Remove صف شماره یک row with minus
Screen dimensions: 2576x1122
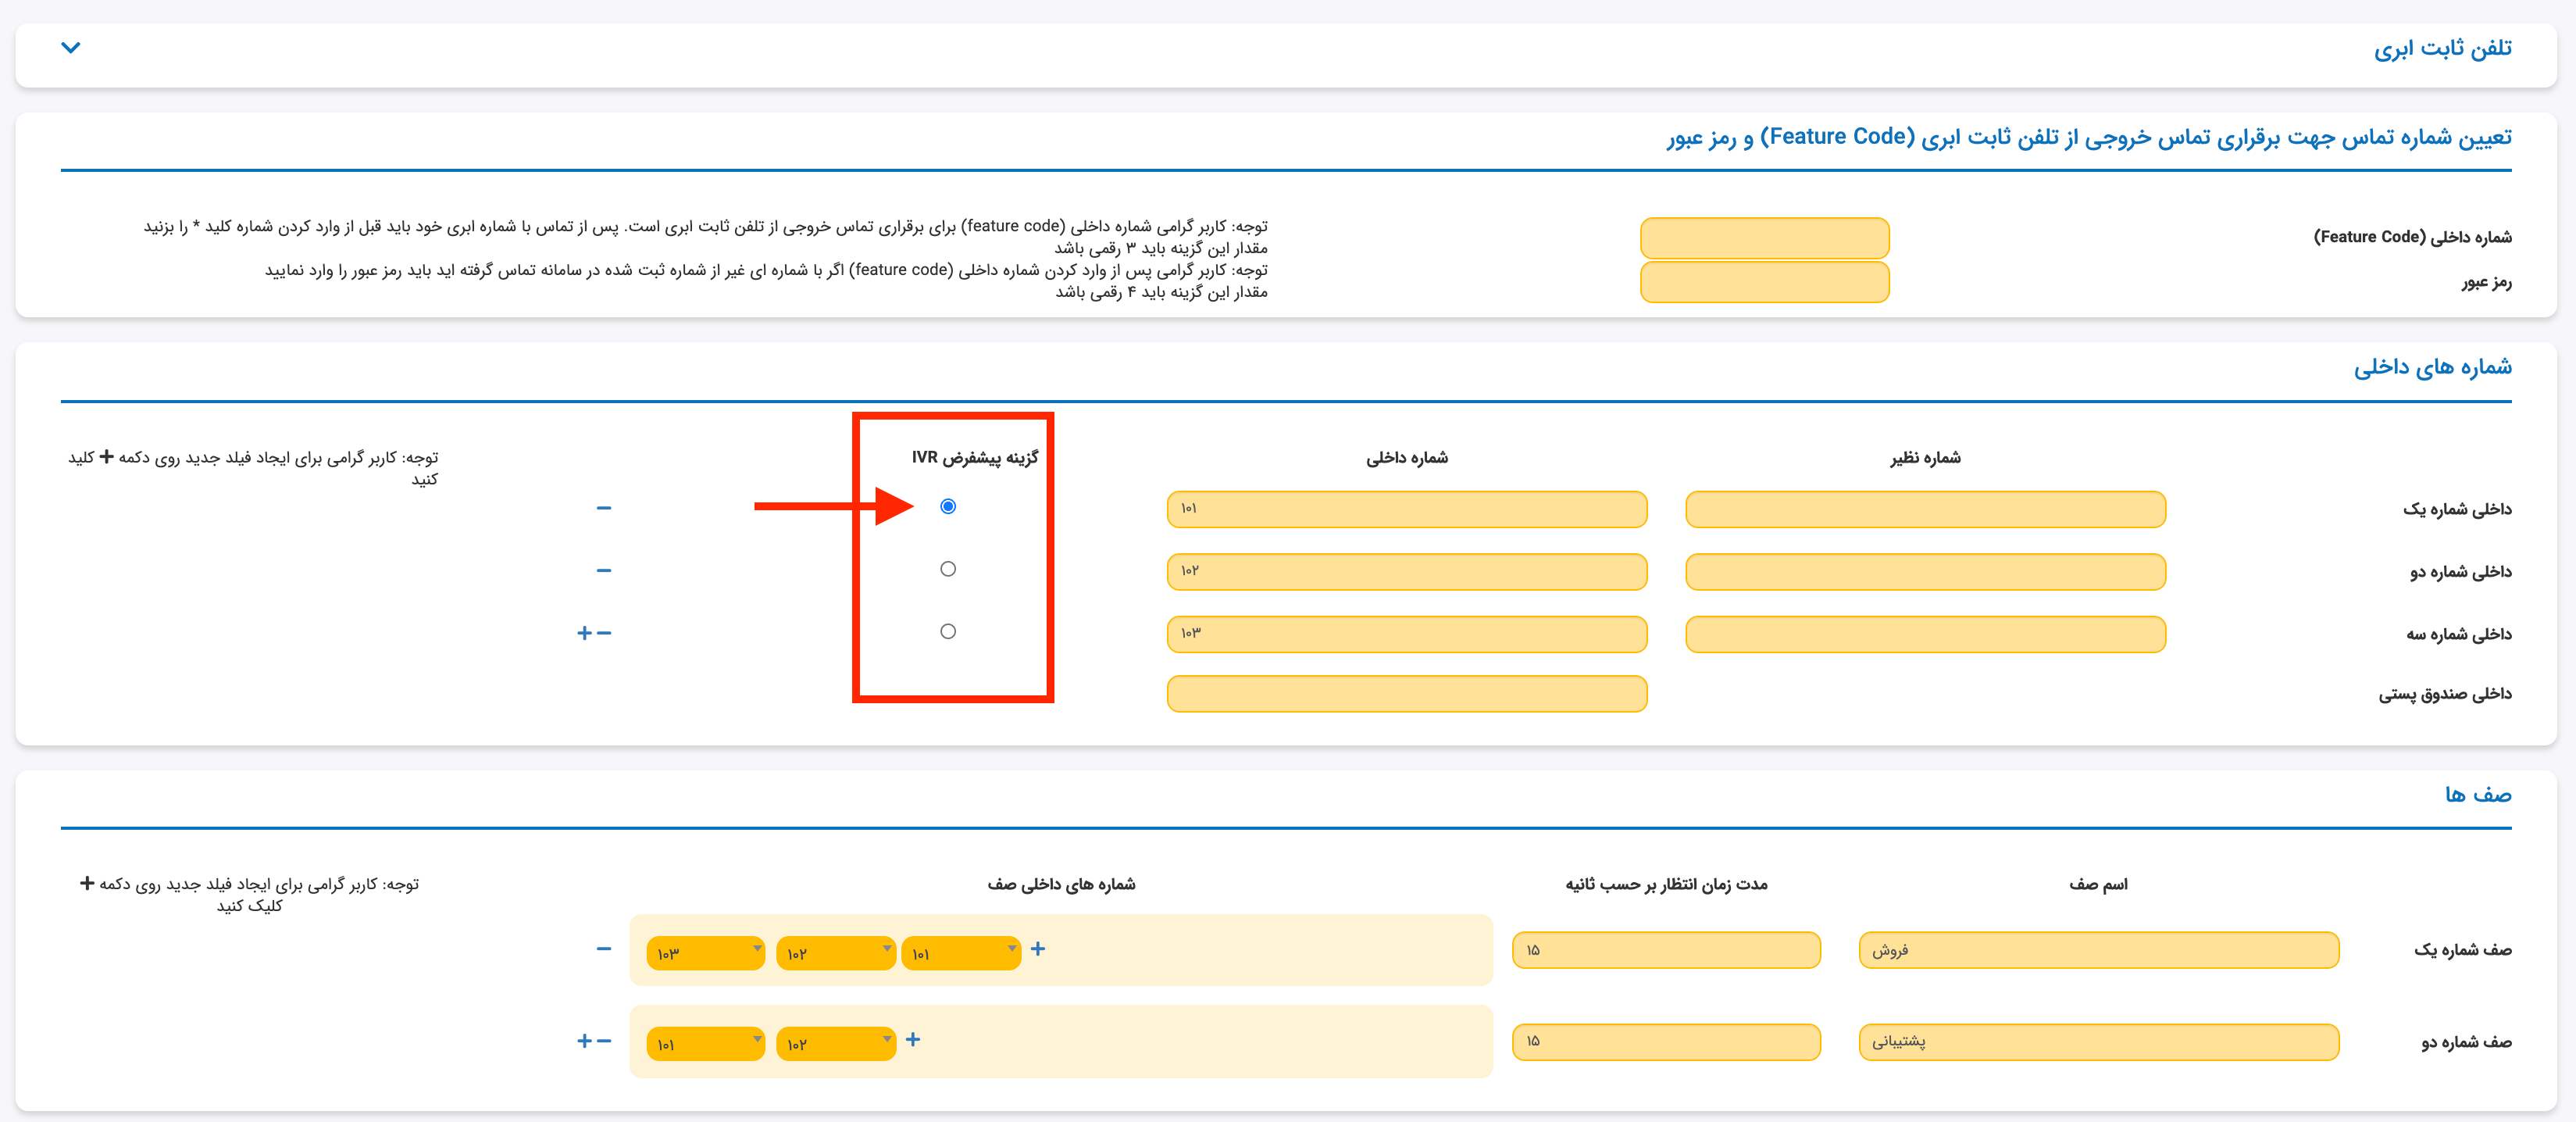point(603,948)
